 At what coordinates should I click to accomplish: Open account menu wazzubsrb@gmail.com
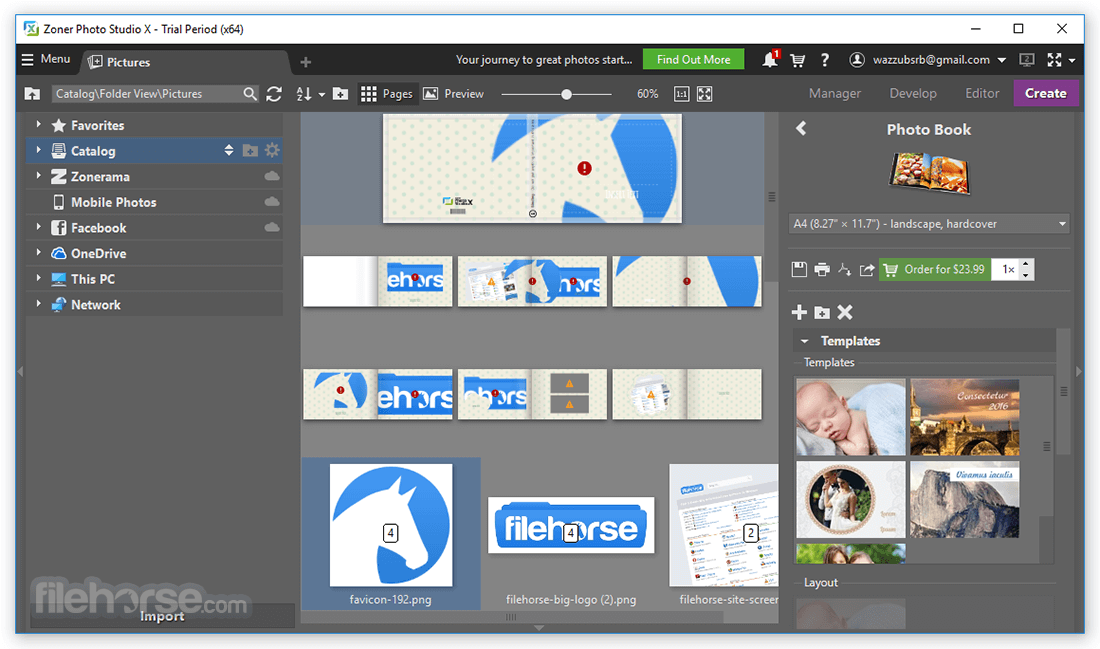(927, 60)
